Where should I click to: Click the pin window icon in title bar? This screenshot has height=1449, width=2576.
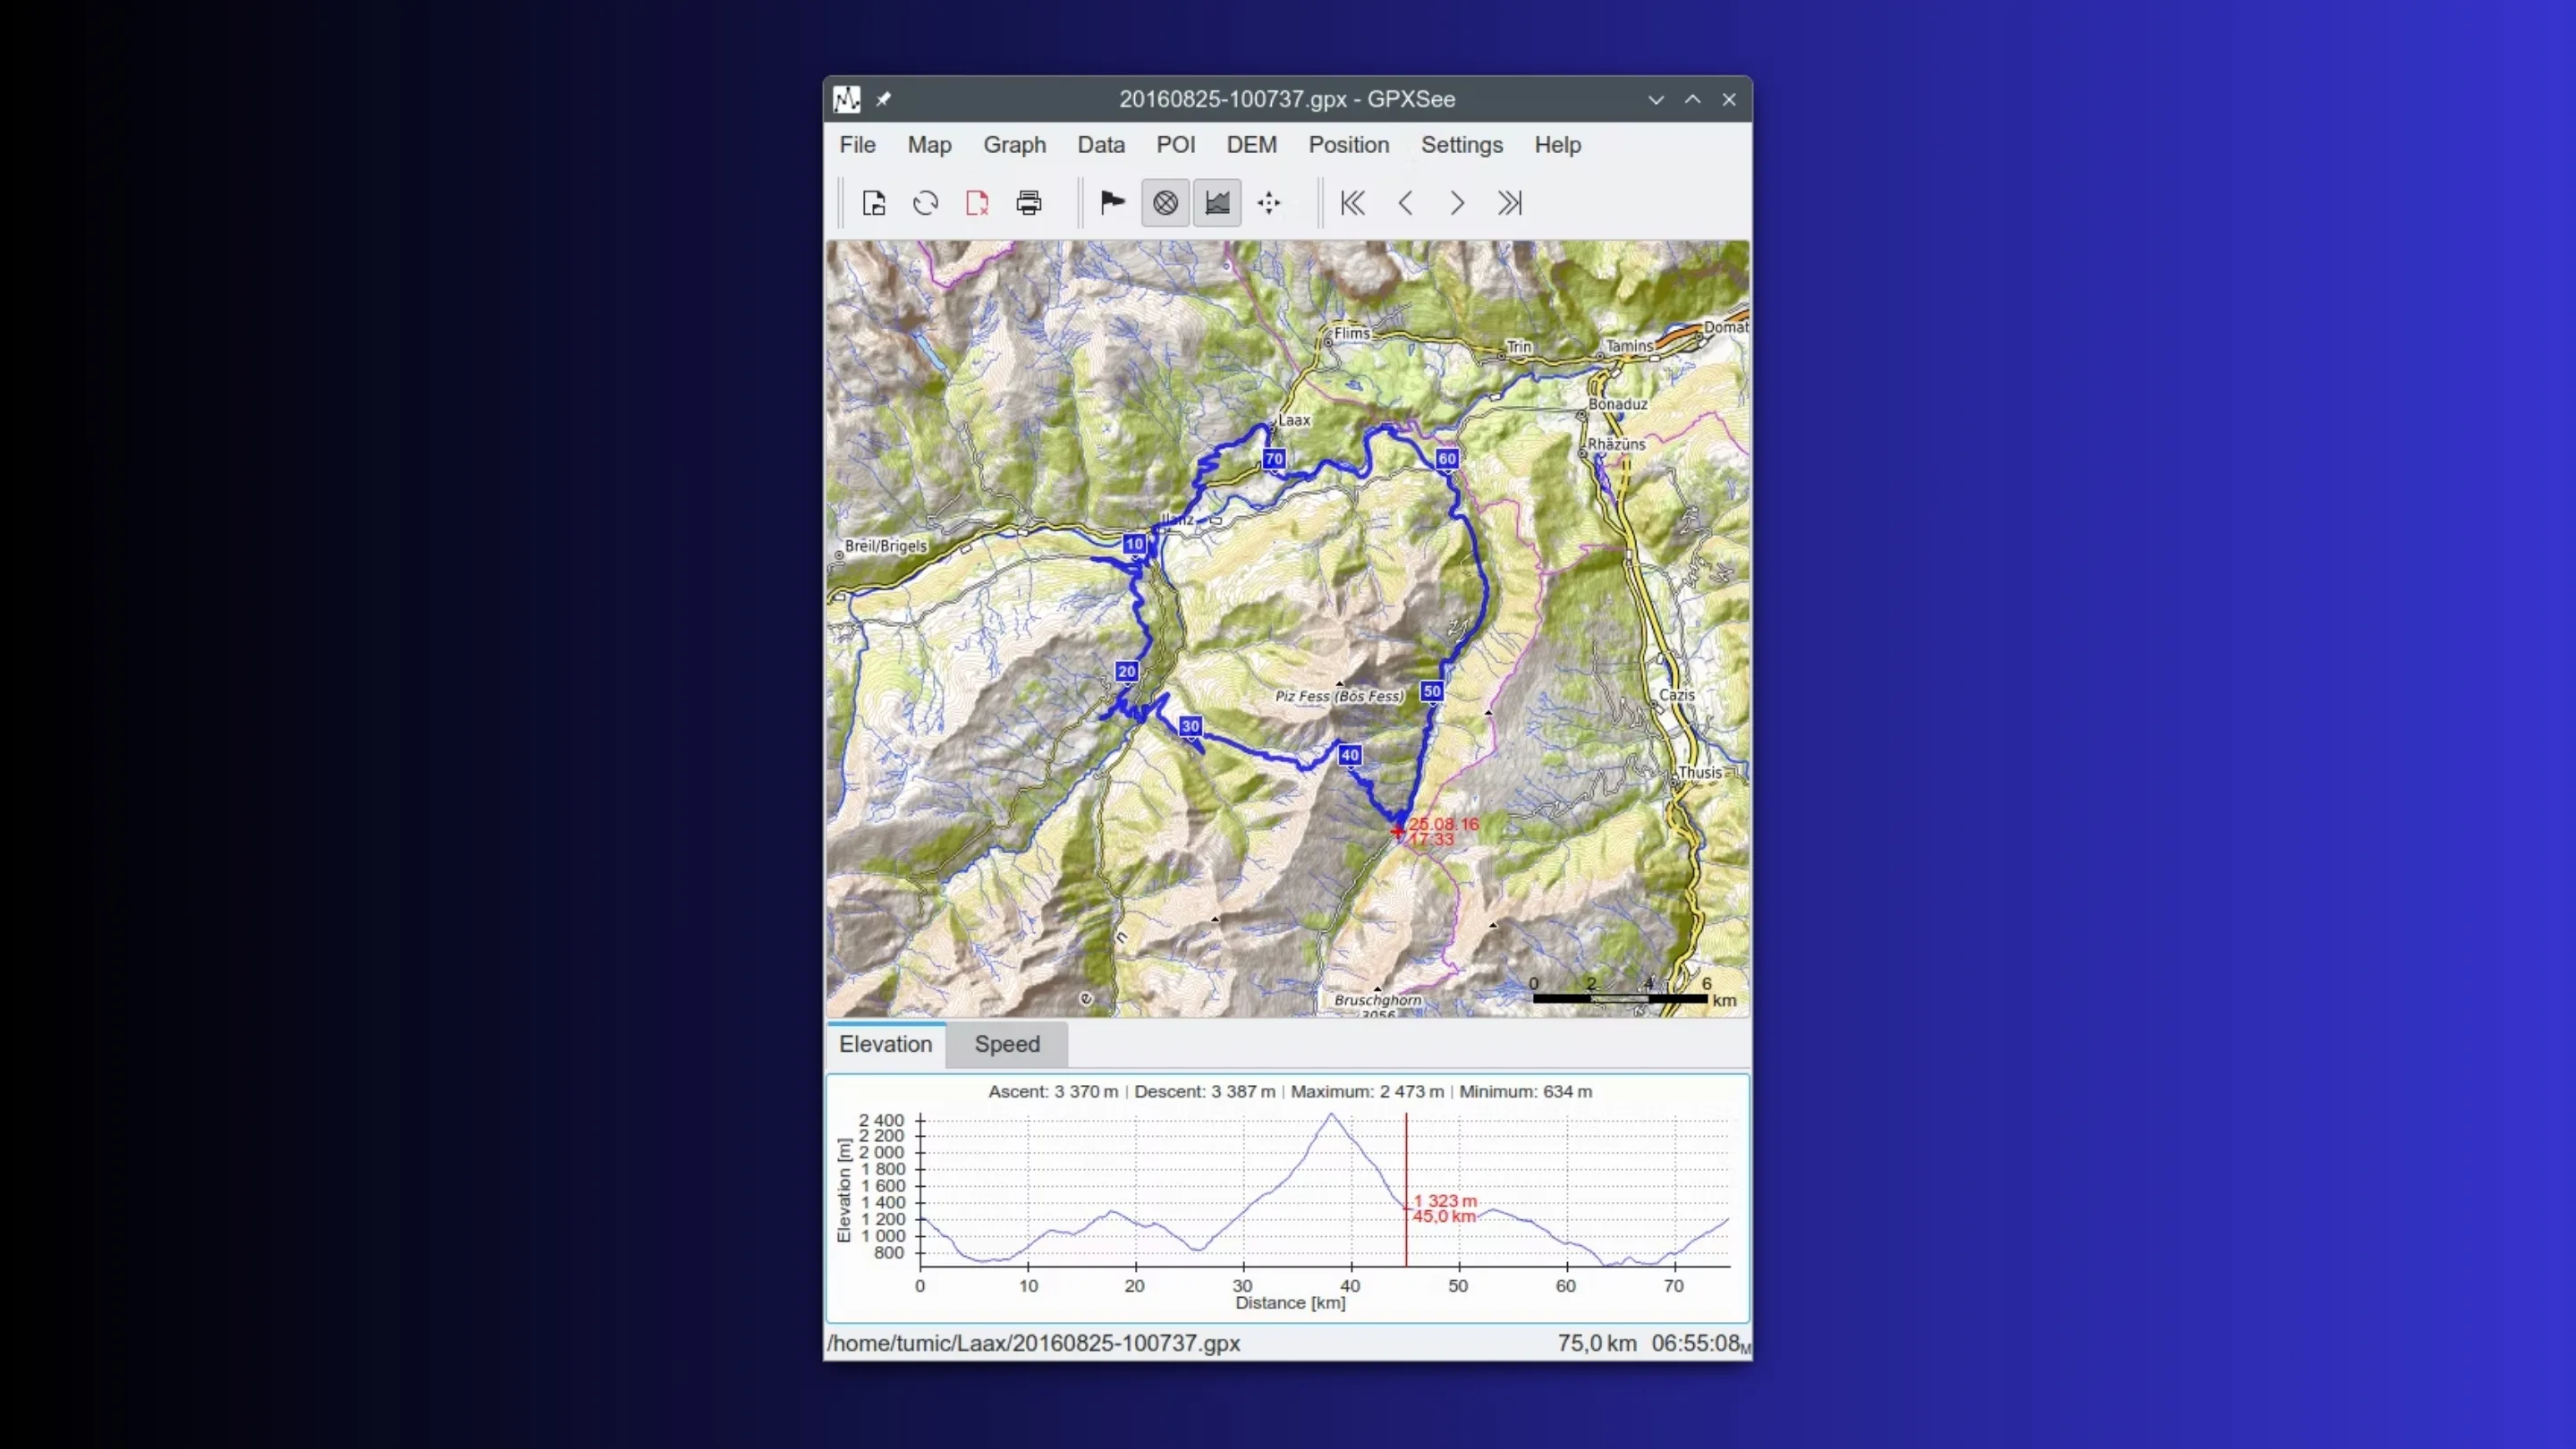click(x=883, y=99)
